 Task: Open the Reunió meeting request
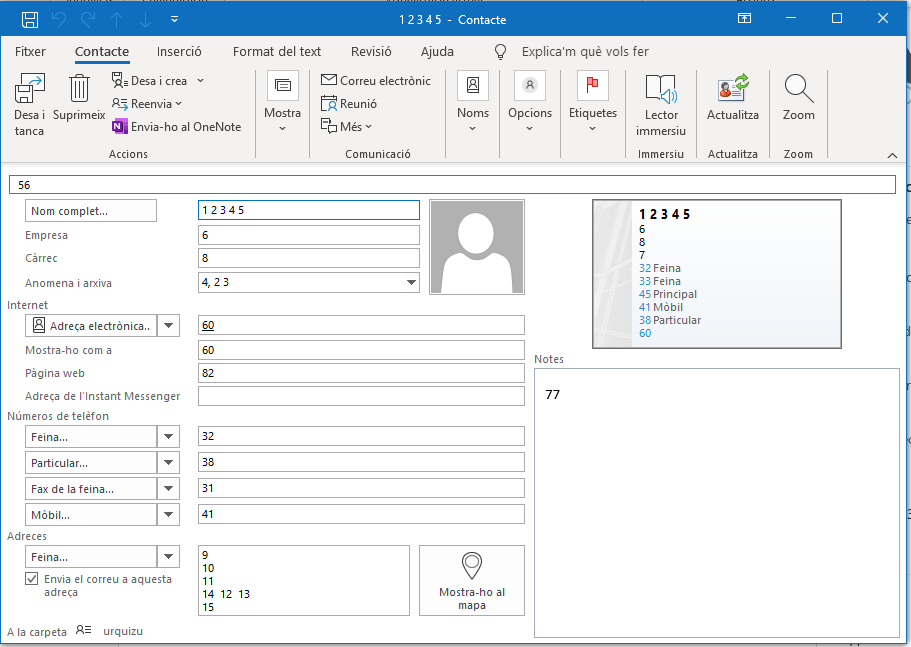349,103
